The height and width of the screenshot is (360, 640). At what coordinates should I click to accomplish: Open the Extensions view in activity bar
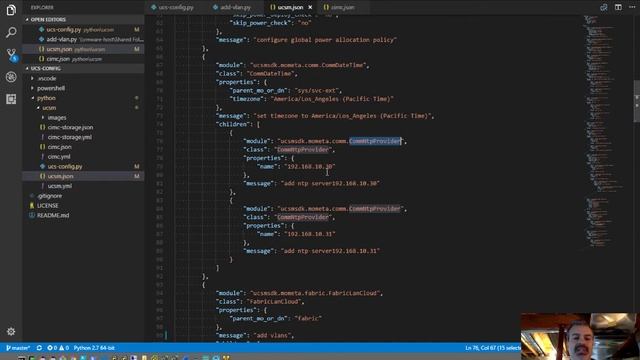click(x=11, y=99)
